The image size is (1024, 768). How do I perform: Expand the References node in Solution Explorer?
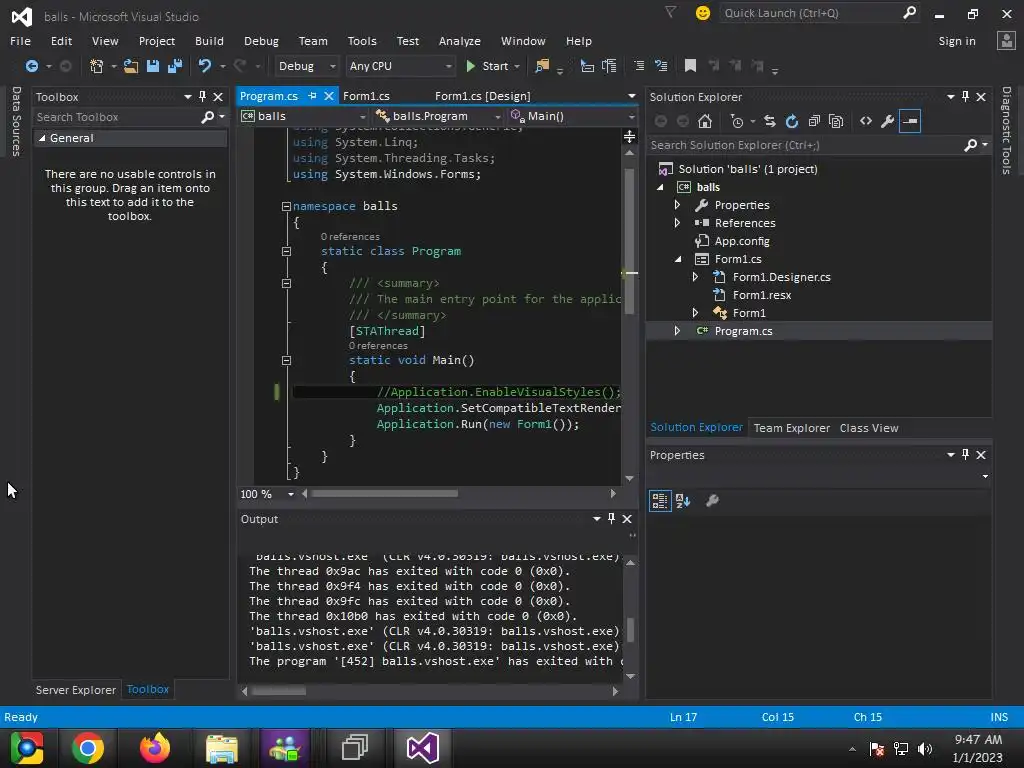pyautogui.click(x=677, y=223)
